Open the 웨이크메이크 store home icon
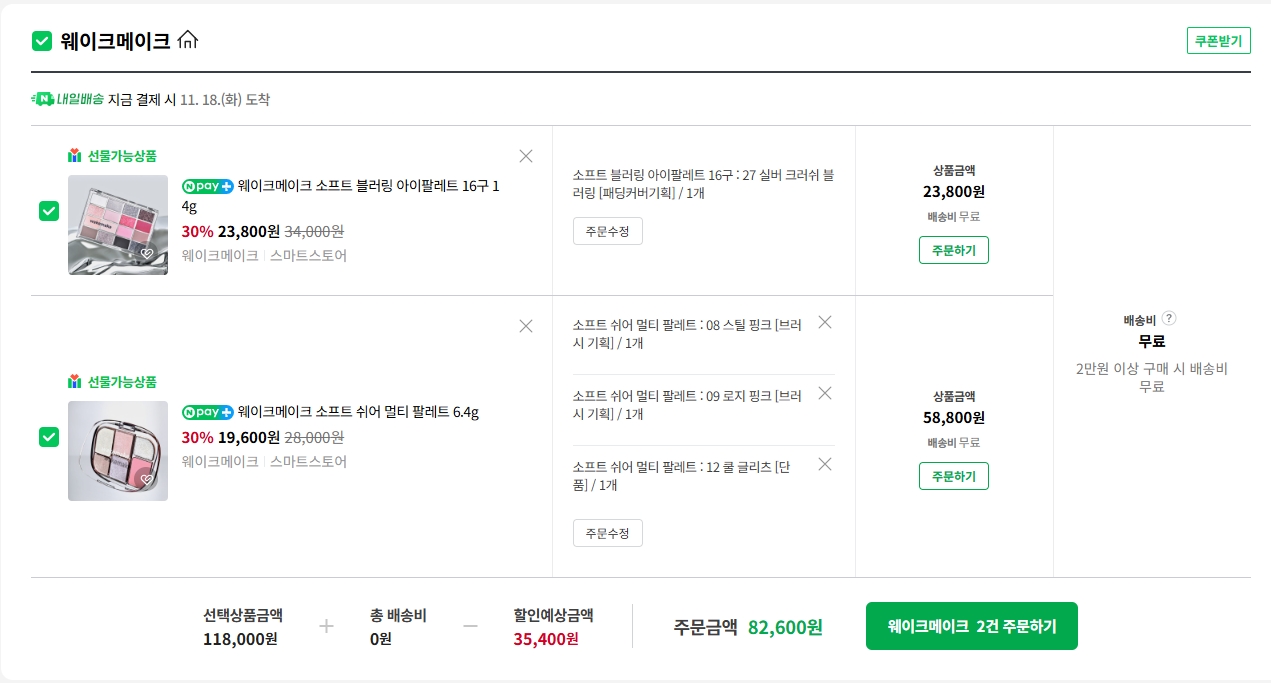This screenshot has height=683, width=1271. [x=188, y=41]
